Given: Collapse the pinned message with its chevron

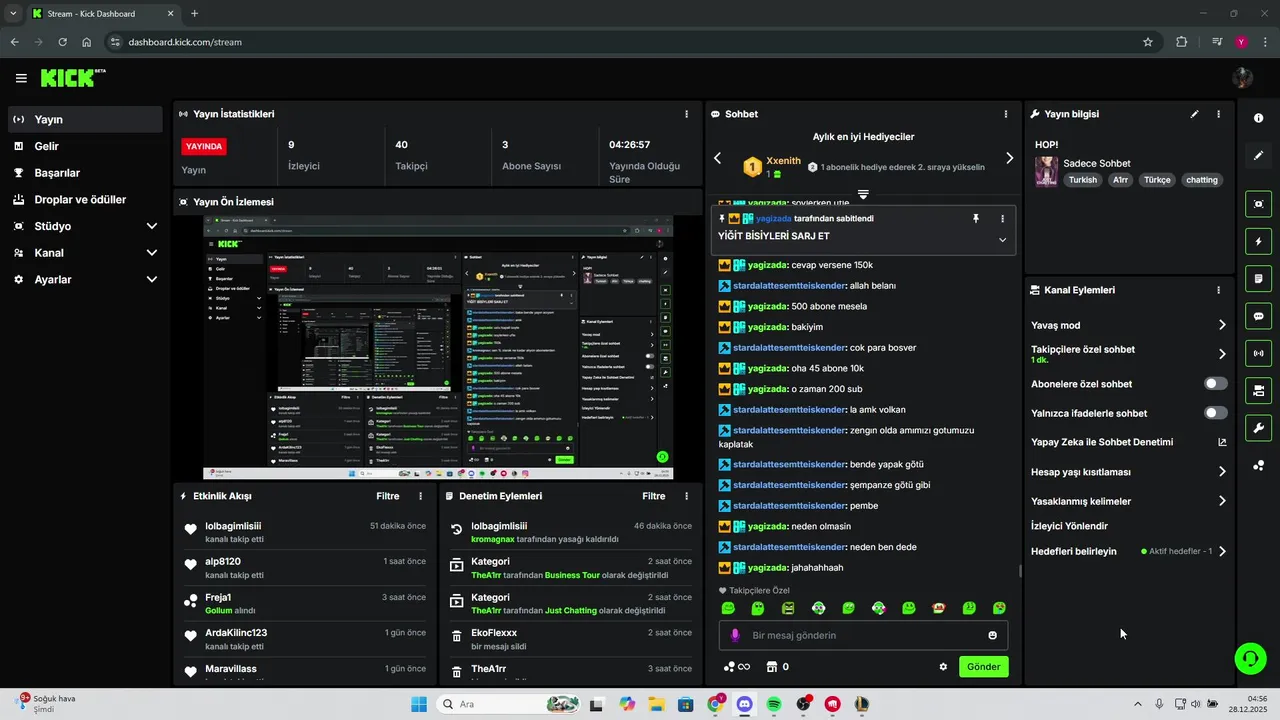Looking at the screenshot, I should pyautogui.click(x=1002, y=240).
